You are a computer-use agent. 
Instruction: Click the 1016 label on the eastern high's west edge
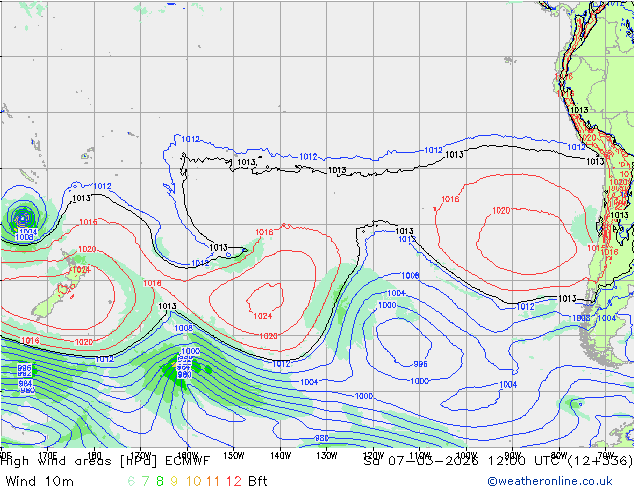click(x=450, y=199)
